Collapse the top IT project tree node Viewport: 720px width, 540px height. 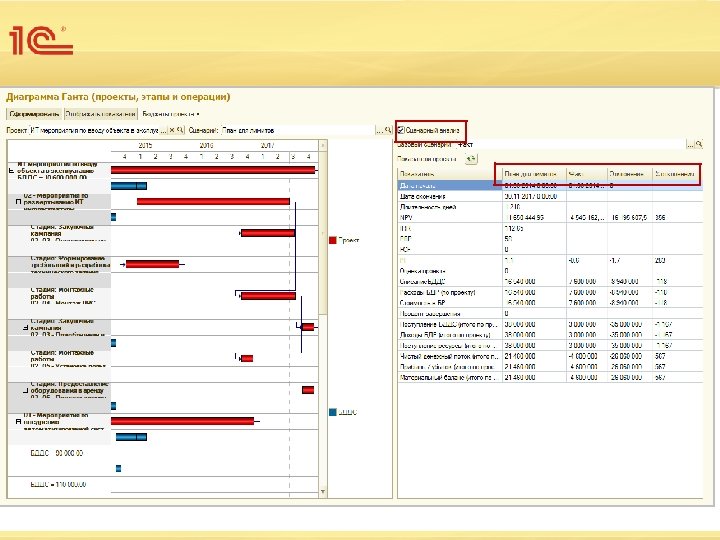tap(12, 172)
